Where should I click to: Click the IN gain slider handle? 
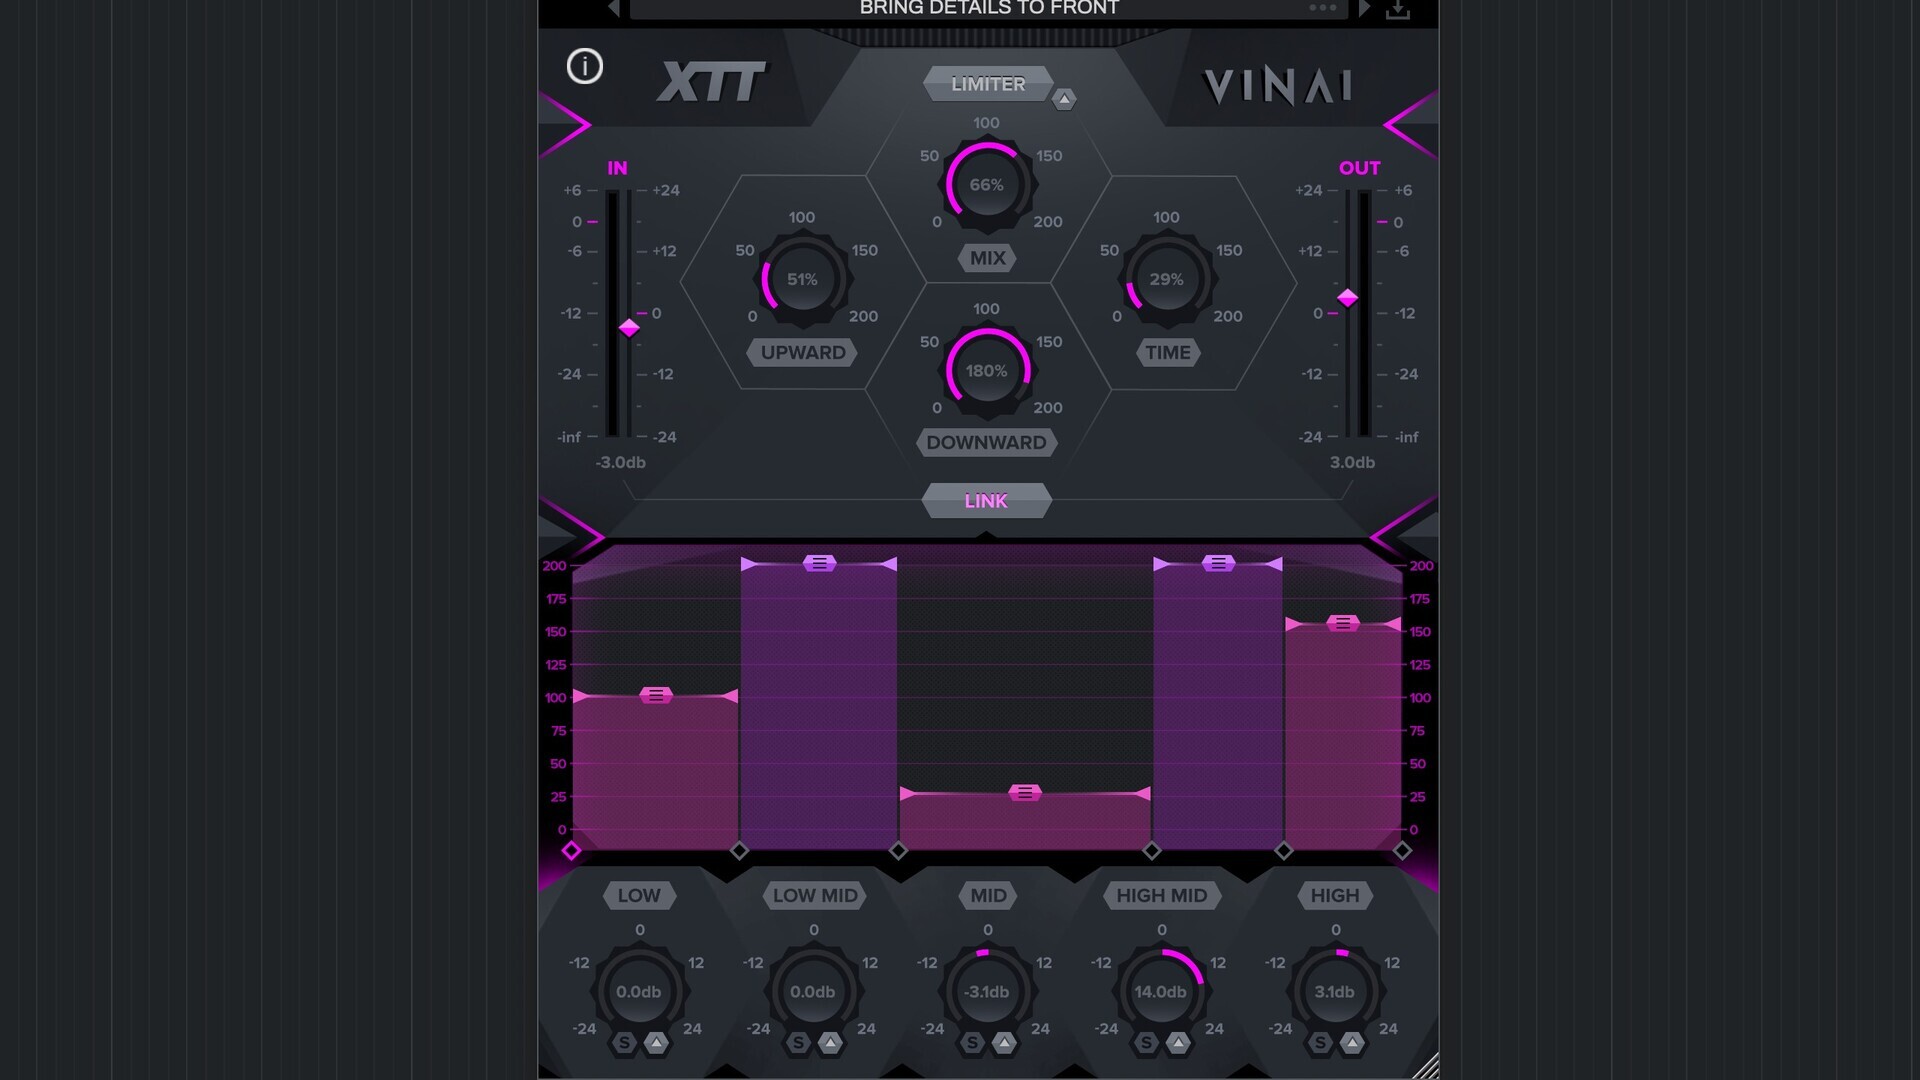point(629,328)
